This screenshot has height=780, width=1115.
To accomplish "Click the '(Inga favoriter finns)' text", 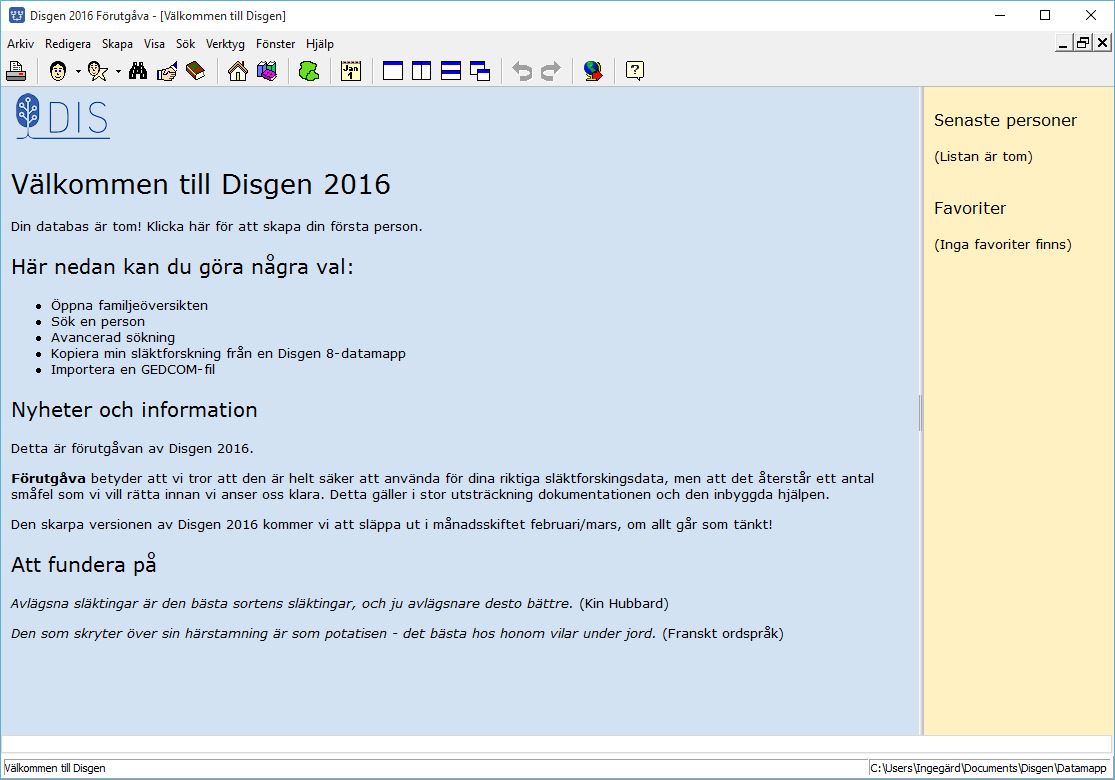I will [x=1003, y=245].
